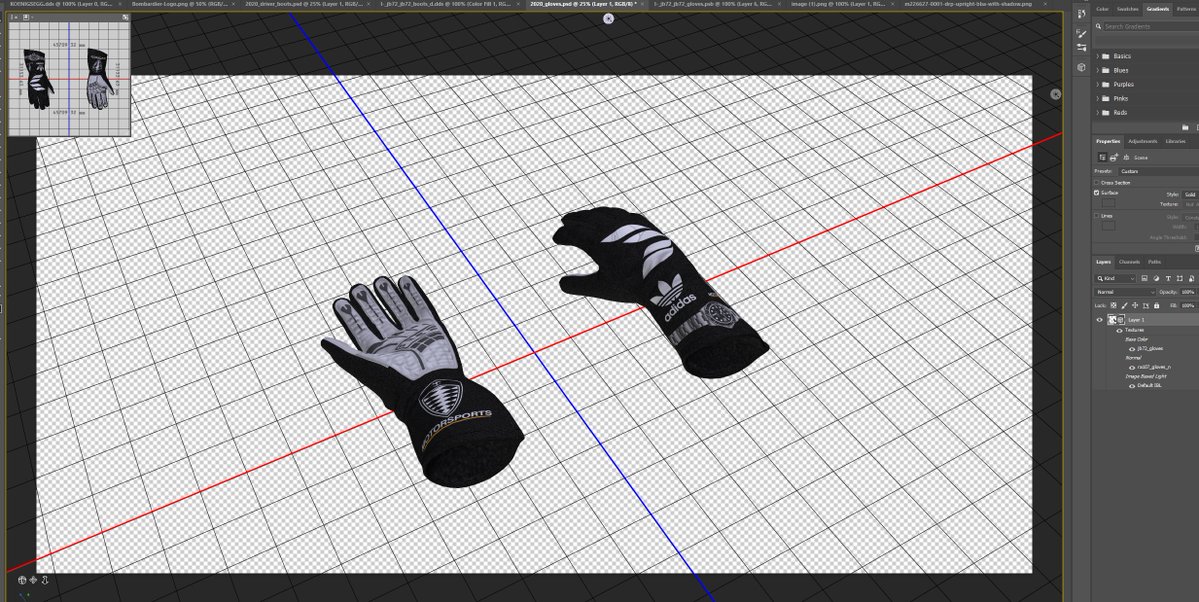Open the 3D panel cube icon
1199x602 pixels.
click(1081, 67)
